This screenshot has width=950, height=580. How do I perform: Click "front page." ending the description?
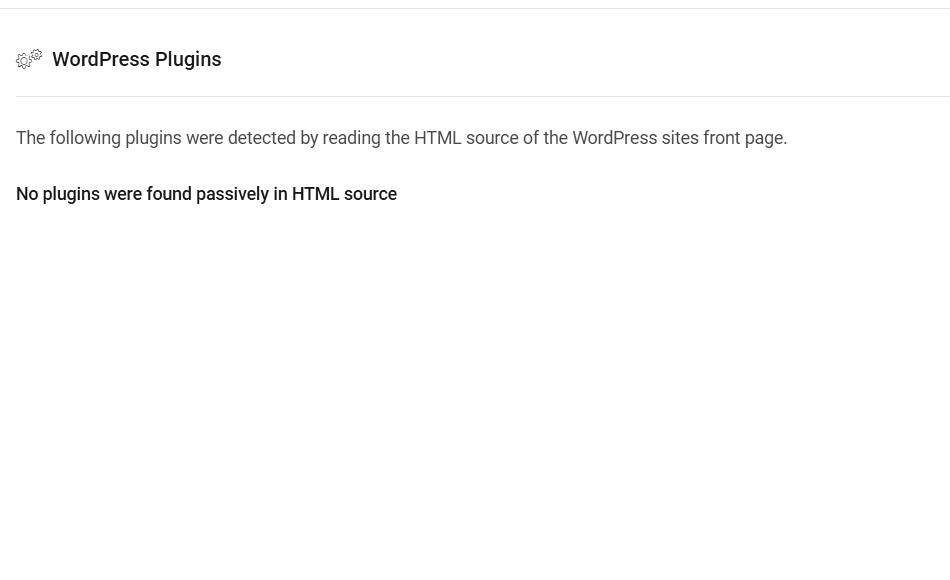[745, 138]
